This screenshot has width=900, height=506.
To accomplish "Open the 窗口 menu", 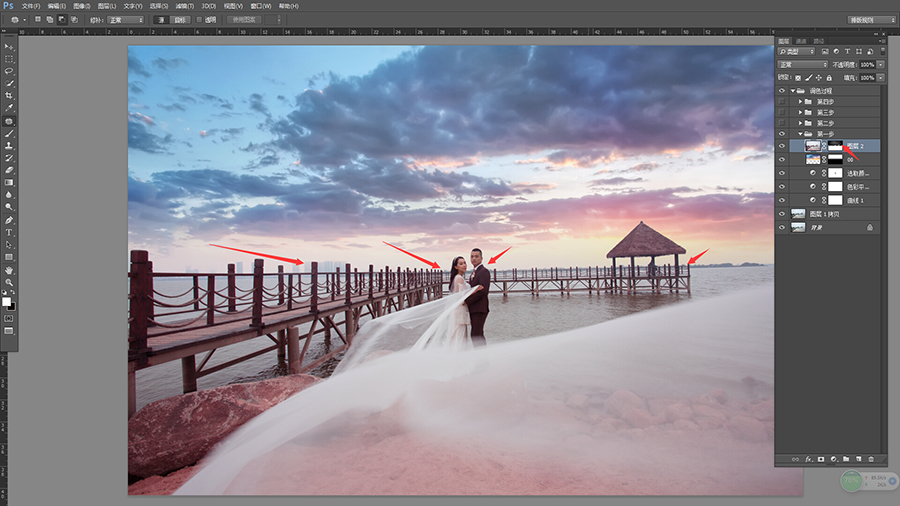I will coord(261,6).
